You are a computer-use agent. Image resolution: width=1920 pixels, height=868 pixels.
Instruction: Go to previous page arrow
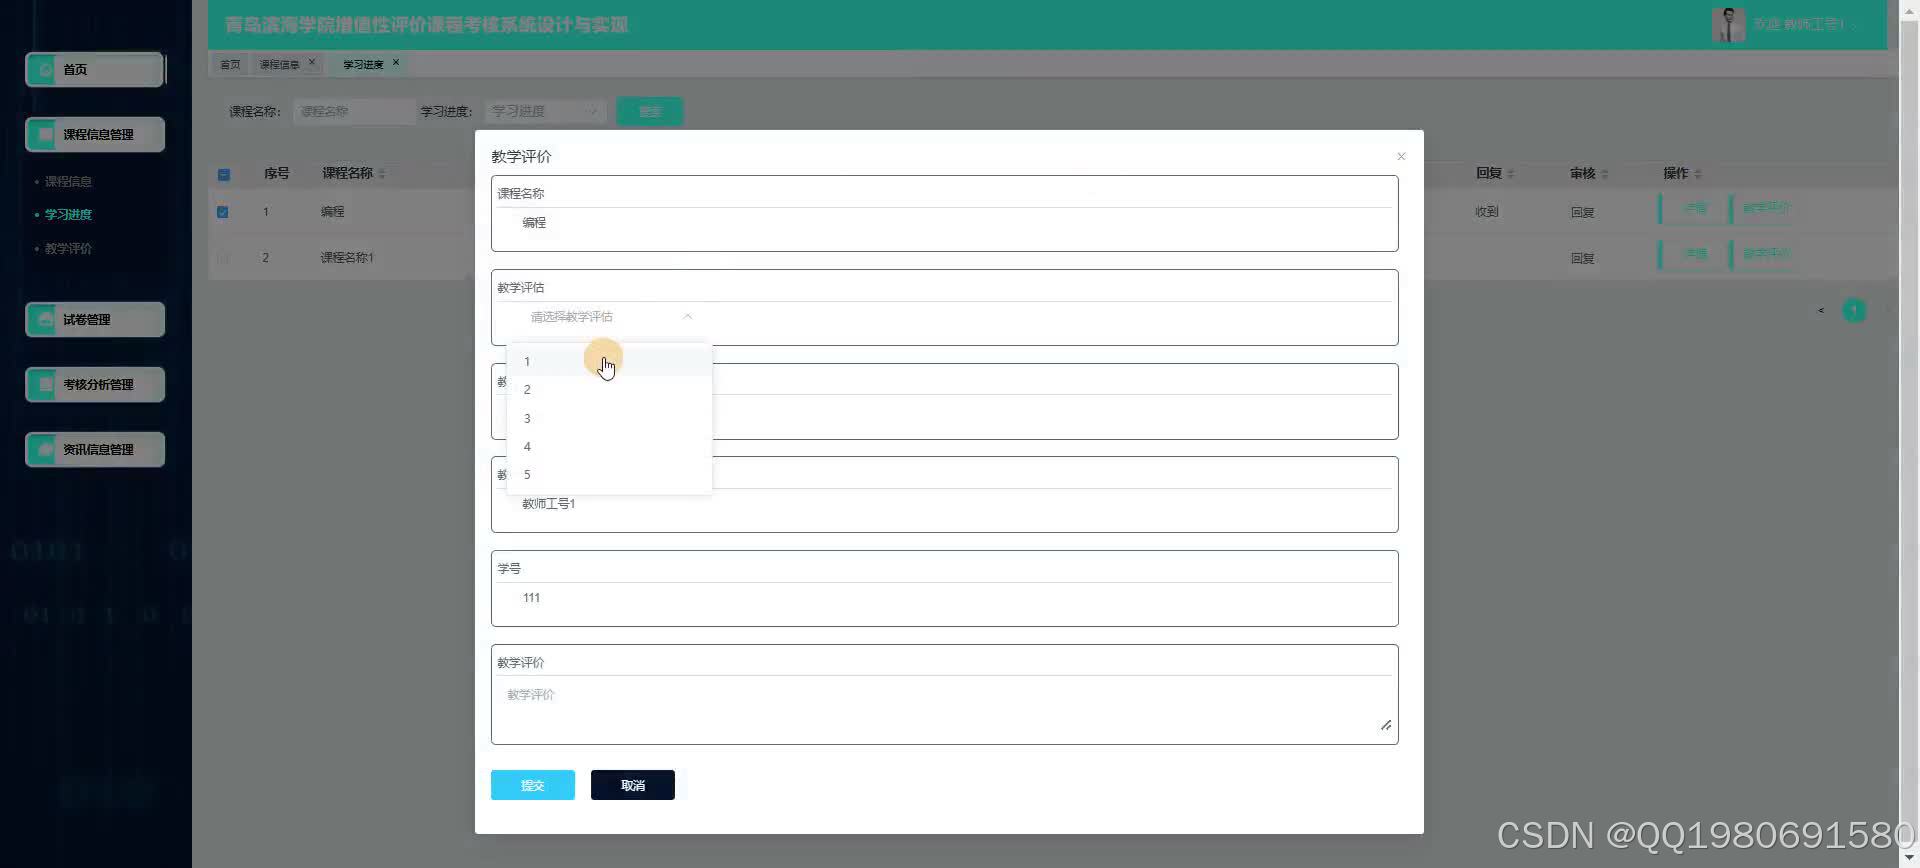1821,311
